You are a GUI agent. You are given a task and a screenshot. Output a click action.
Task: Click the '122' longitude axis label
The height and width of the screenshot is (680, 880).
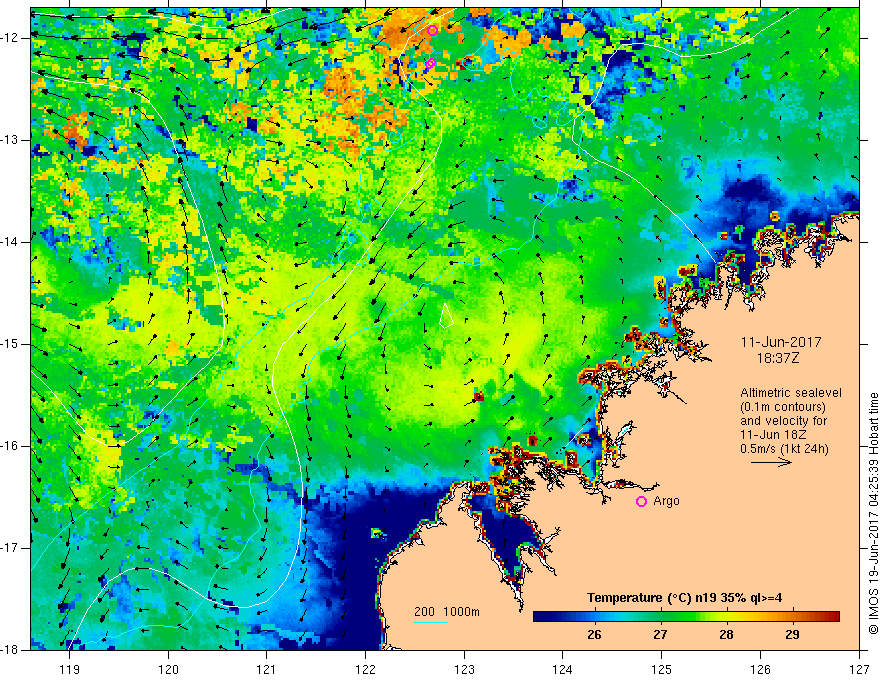tap(365, 669)
